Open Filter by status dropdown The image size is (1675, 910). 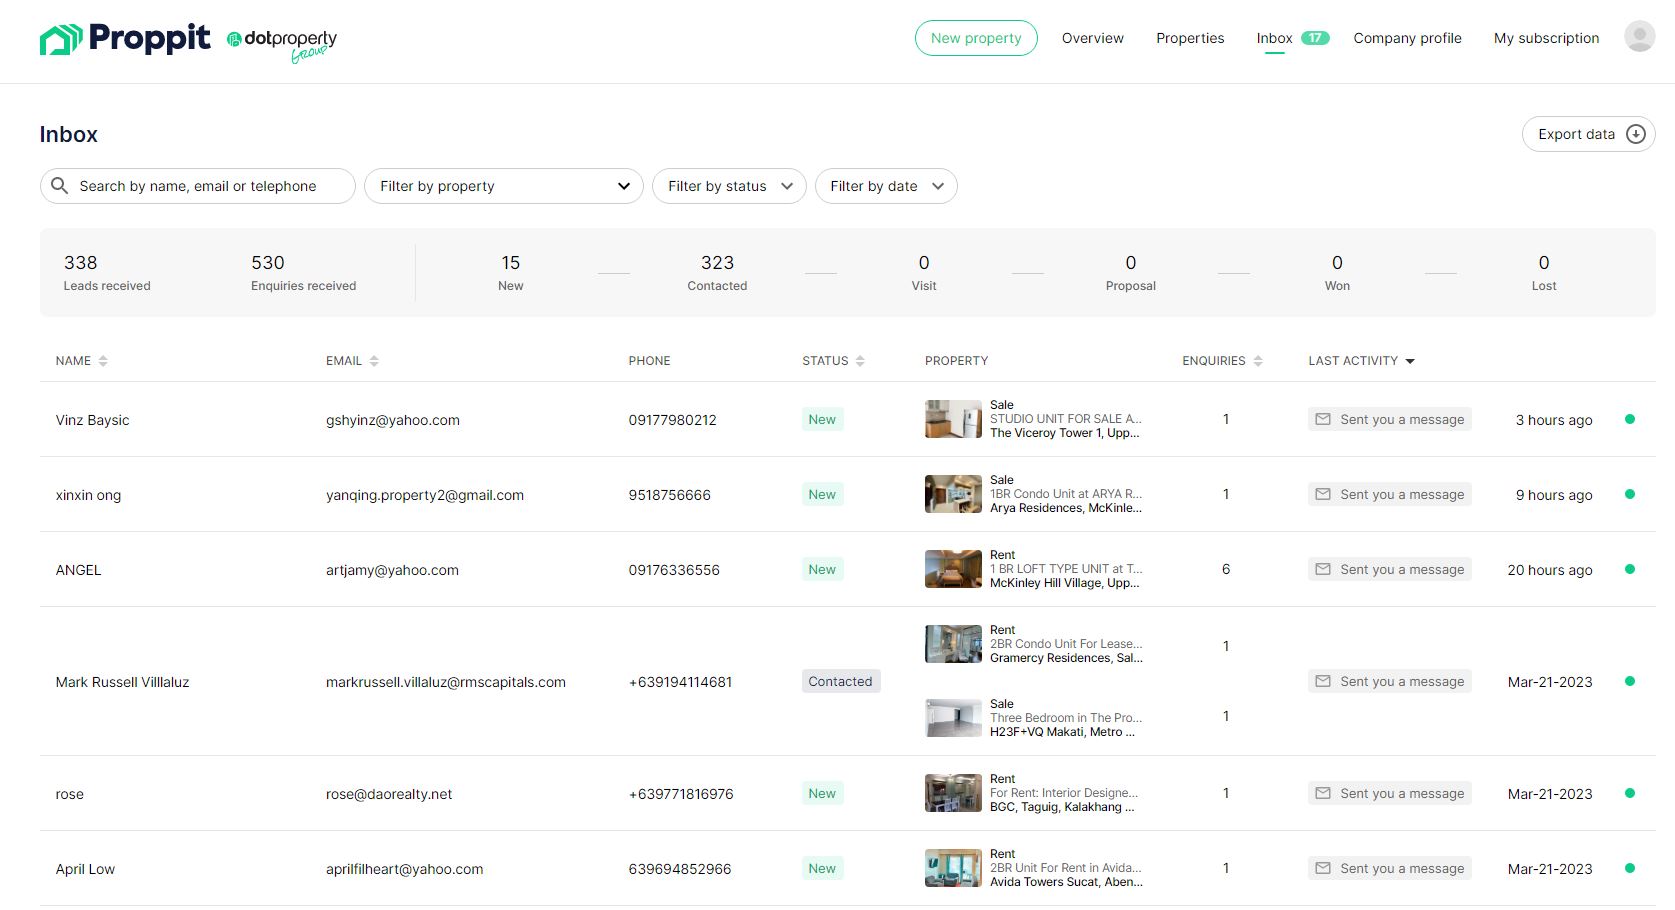(729, 186)
